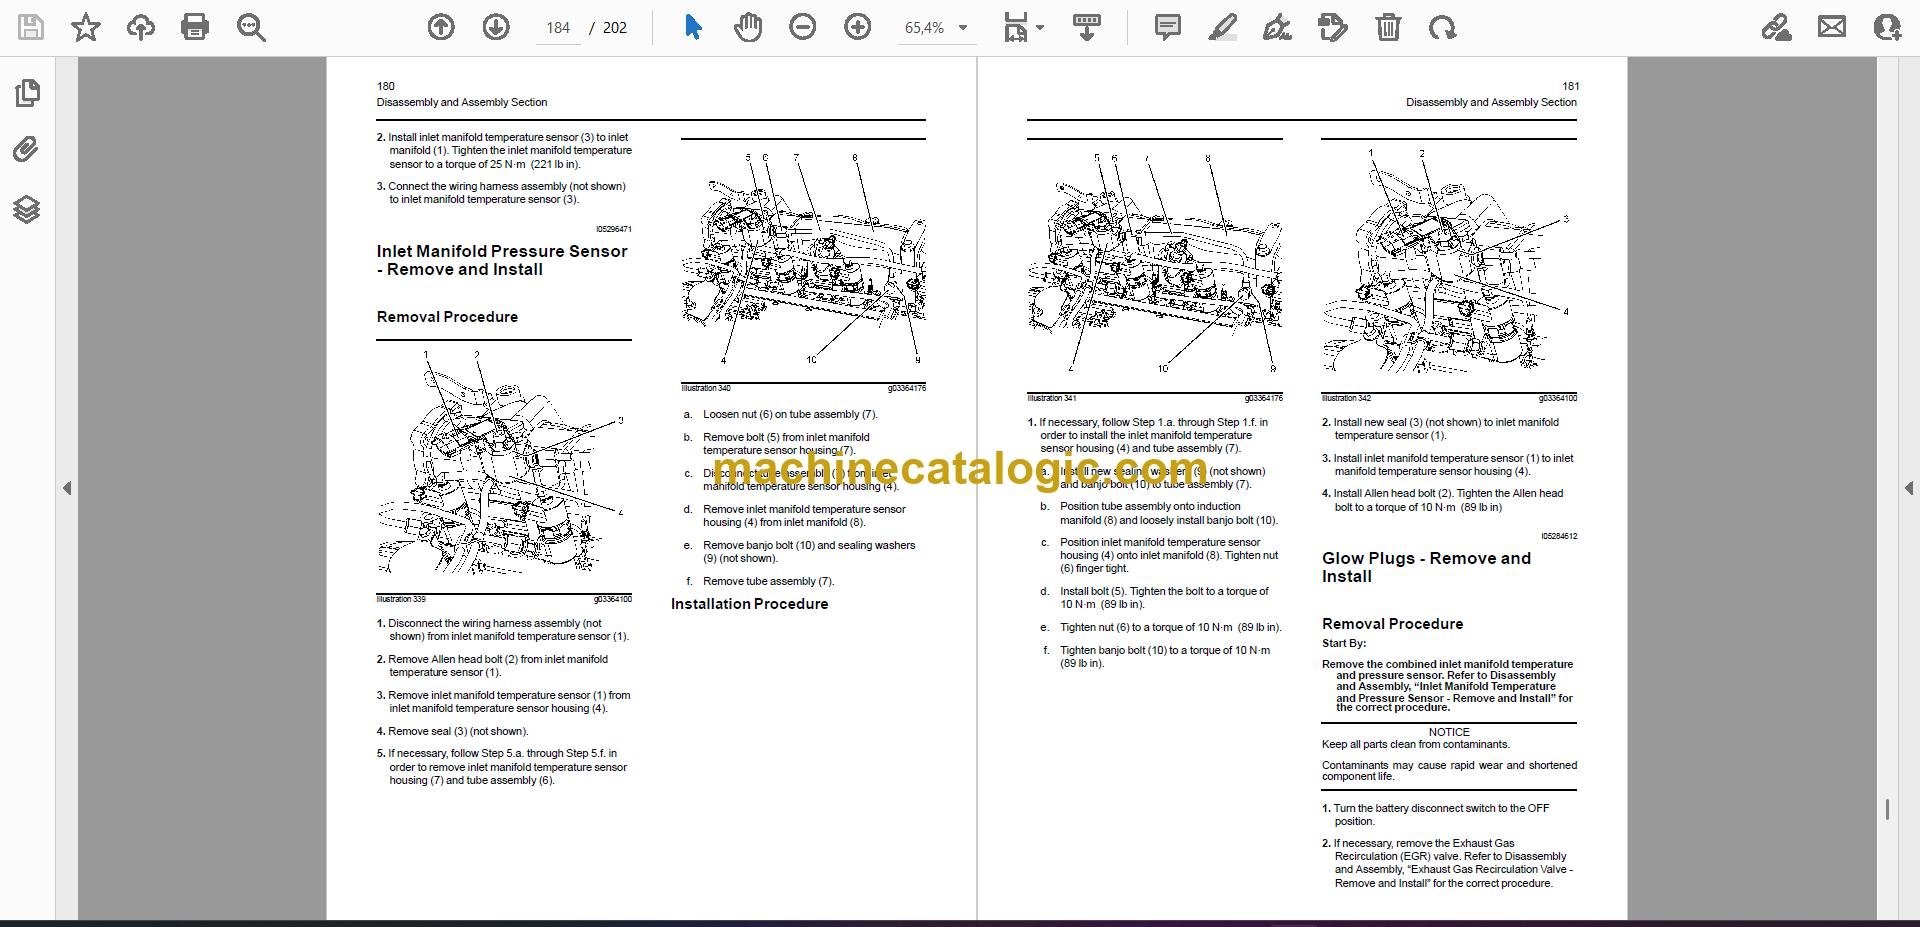1920x927 pixels.
Task: Click the stamp tag tool
Action: [1333, 27]
